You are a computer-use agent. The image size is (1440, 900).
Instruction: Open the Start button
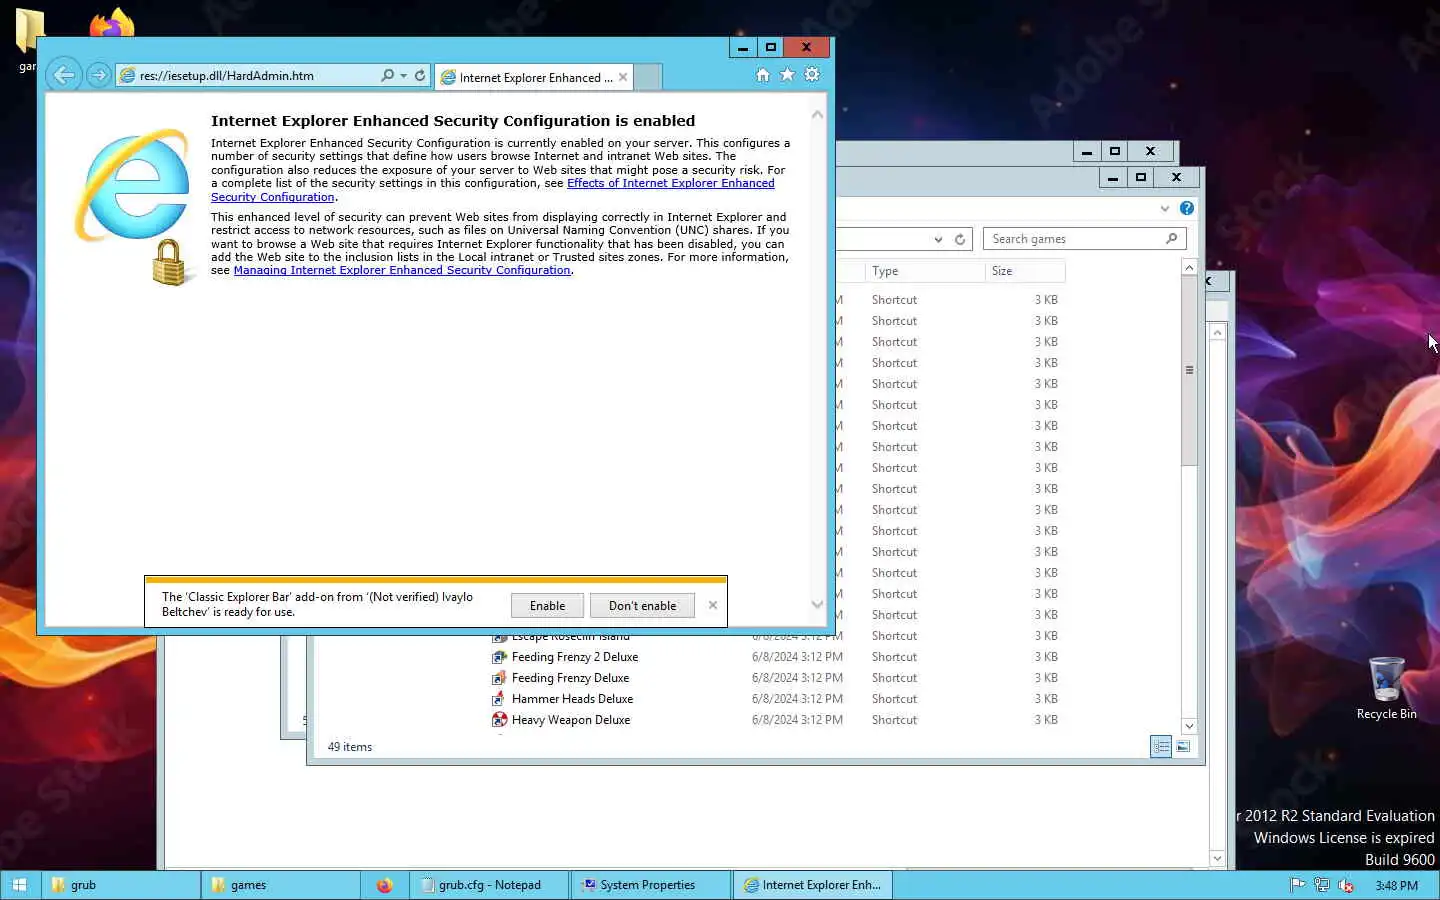[x=20, y=885]
